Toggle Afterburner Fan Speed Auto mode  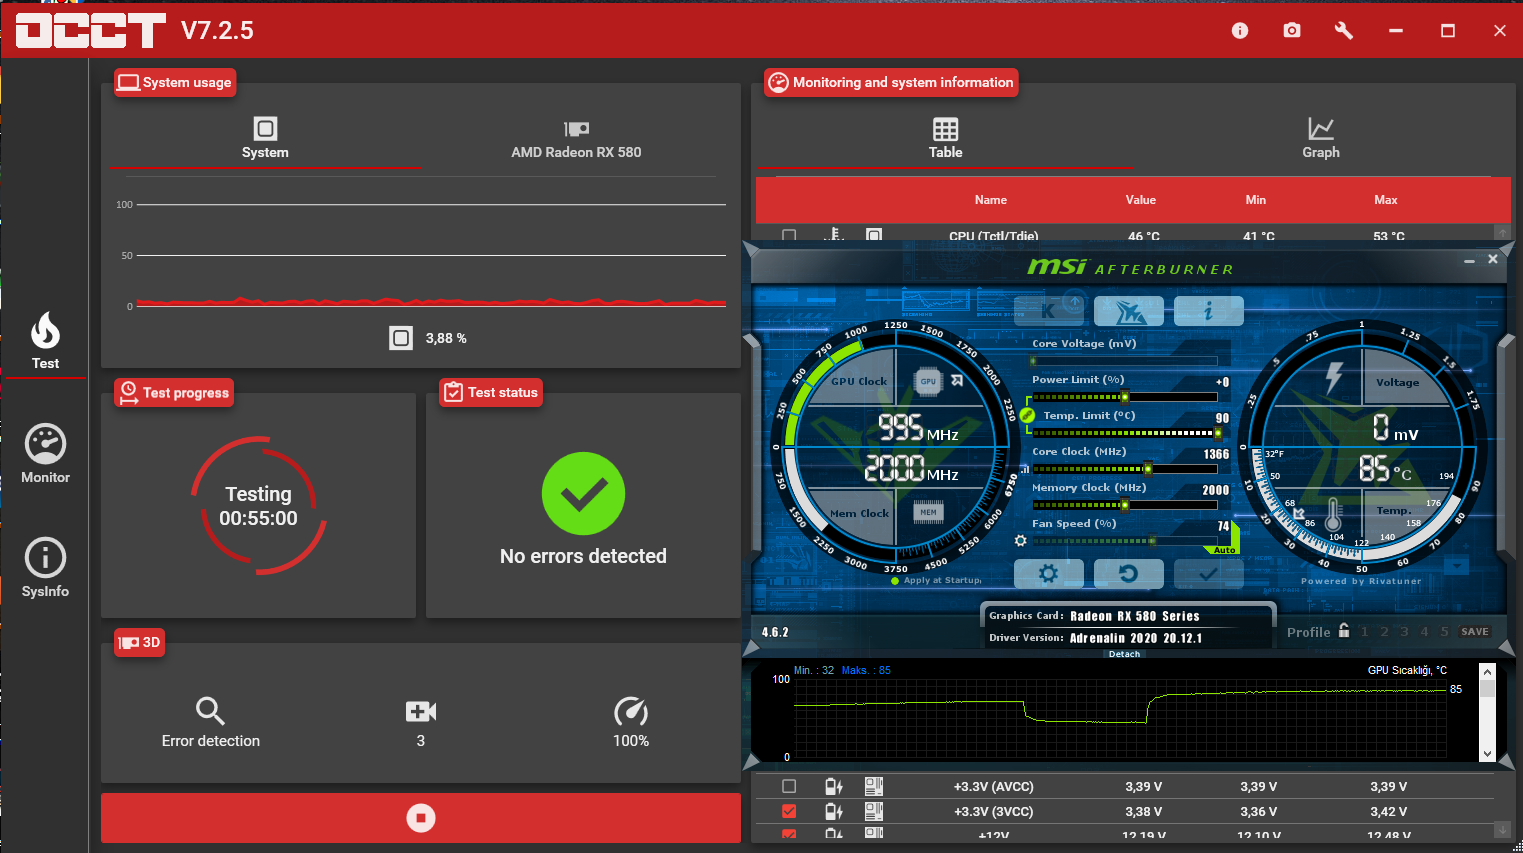pos(1224,550)
